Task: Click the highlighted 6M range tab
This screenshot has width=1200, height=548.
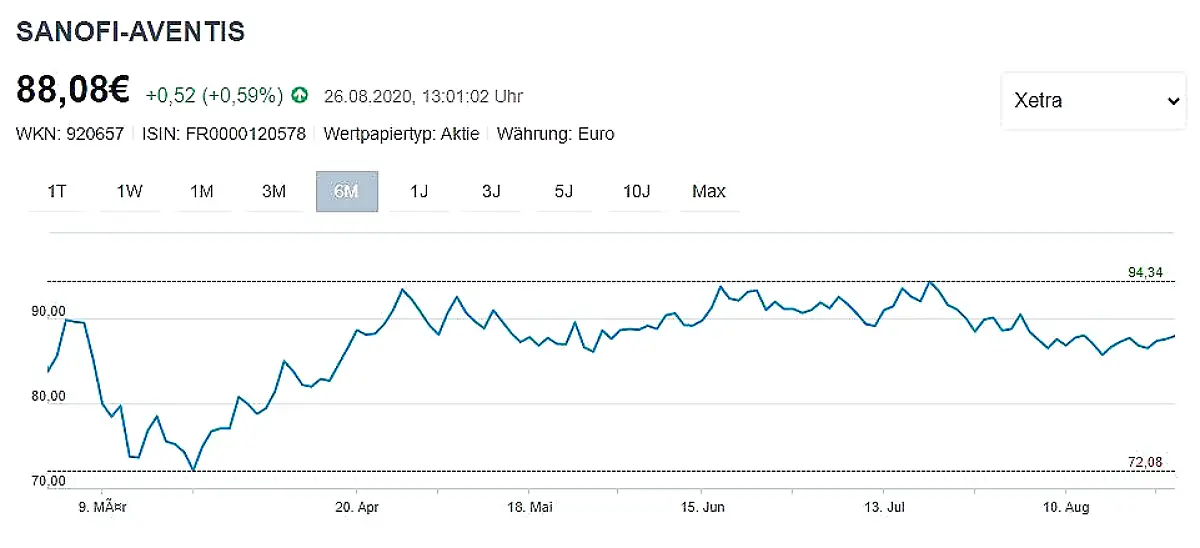Action: click(346, 192)
